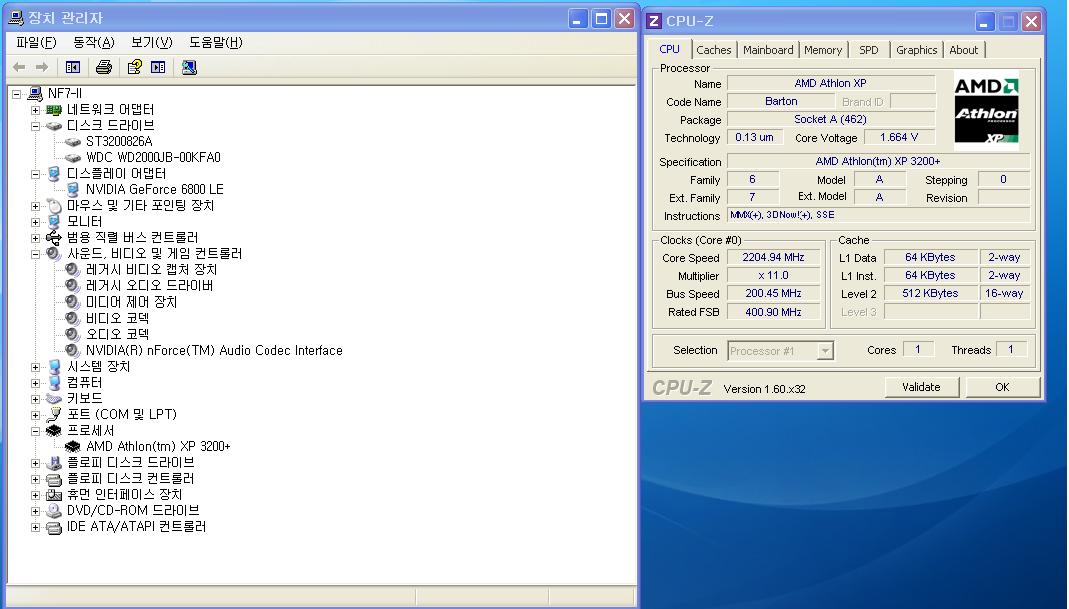Image resolution: width=1069 pixels, height=609 pixels.
Task: Click the NVIDIA GeForce 6800 LE device icon
Action: tap(73, 190)
